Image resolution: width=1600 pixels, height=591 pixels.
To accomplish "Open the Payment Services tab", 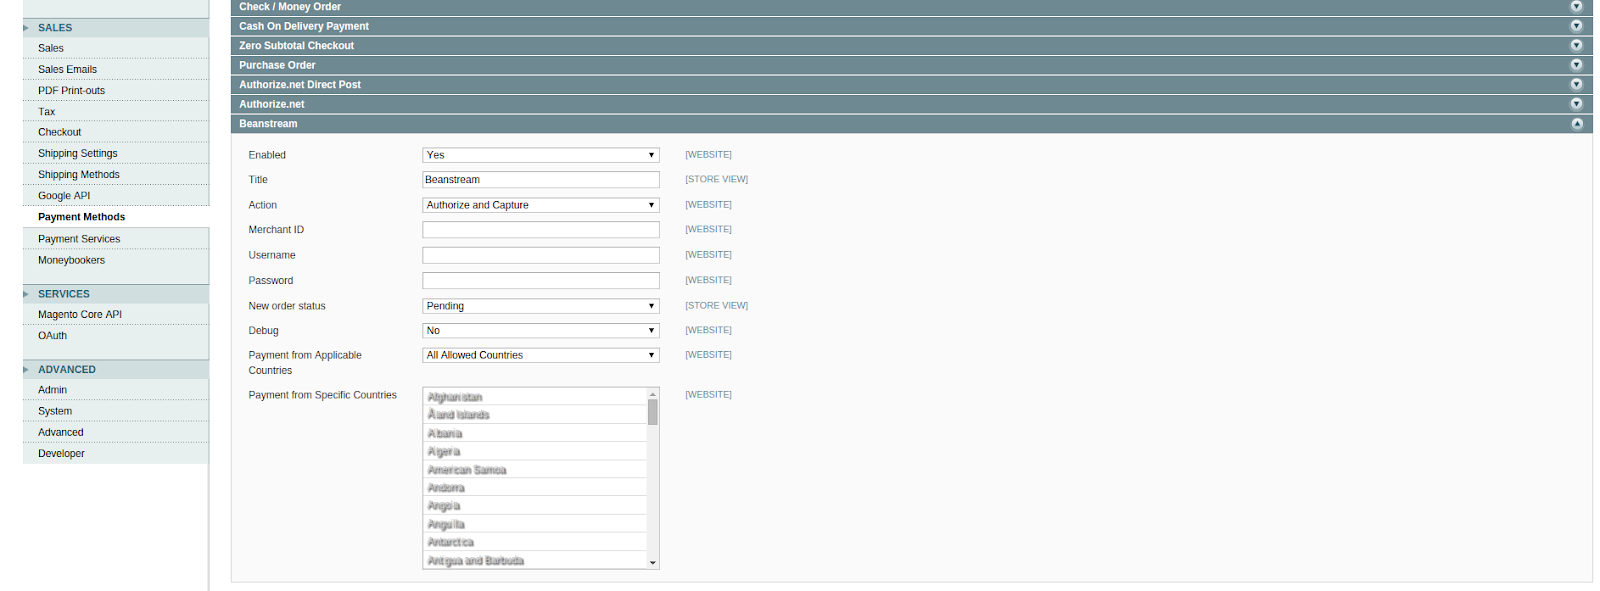I will 116,239.
